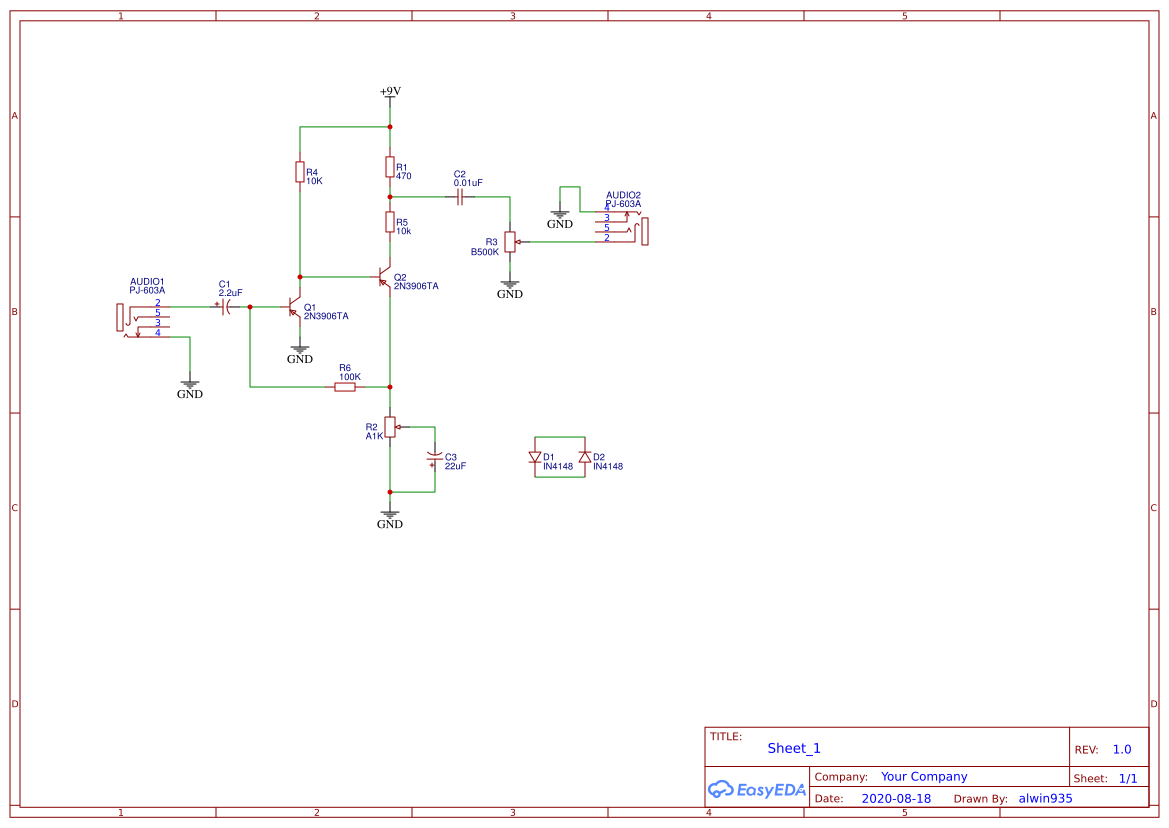Viewport: 1169px width, 828px height.
Task: Select the 'Your Company' company field
Action: (x=924, y=777)
